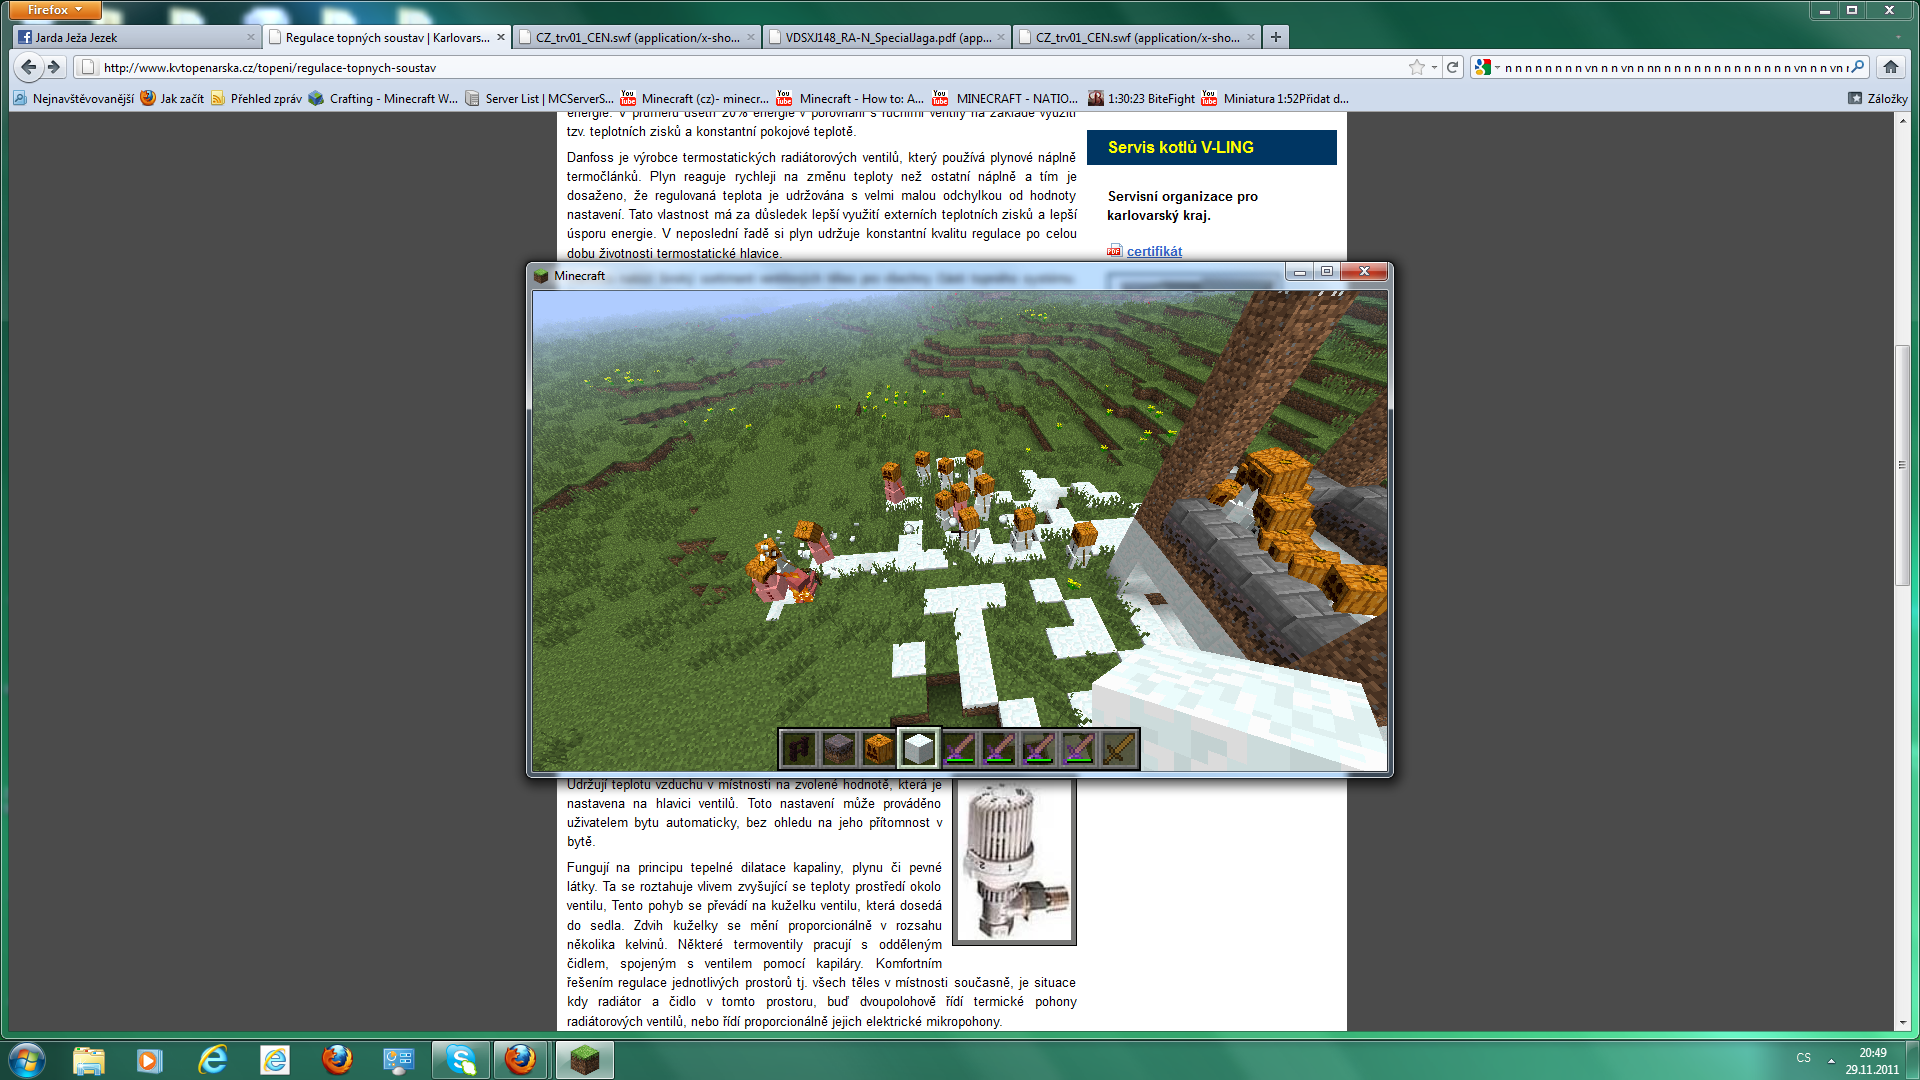This screenshot has height=1080, width=1920.
Task: Click the PDF icon beside the certifikát link
Action: (x=1114, y=251)
